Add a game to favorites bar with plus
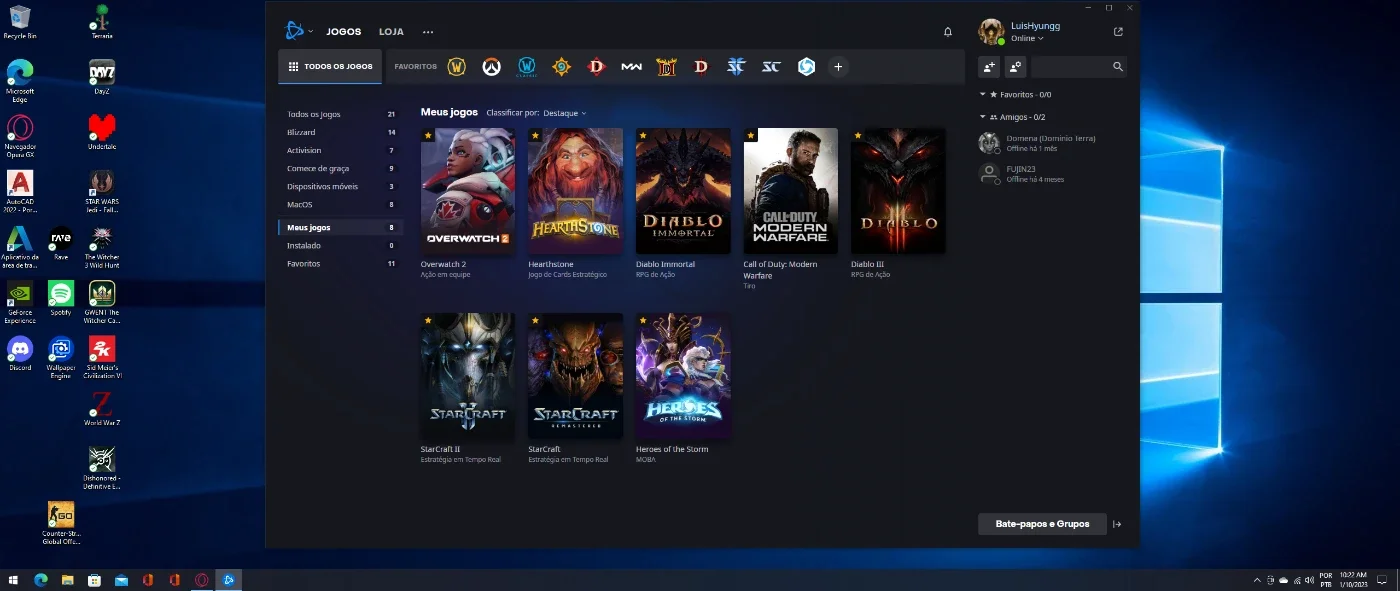 pos(838,67)
